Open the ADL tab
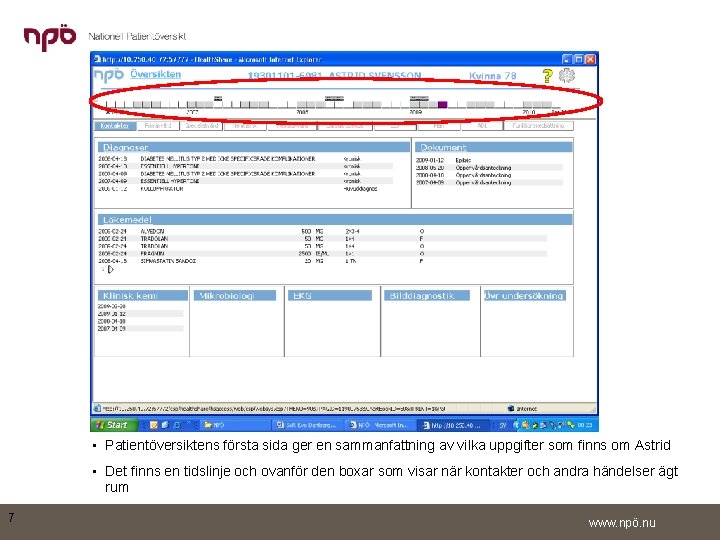Viewport: 720px width, 540px height. click(x=482, y=126)
